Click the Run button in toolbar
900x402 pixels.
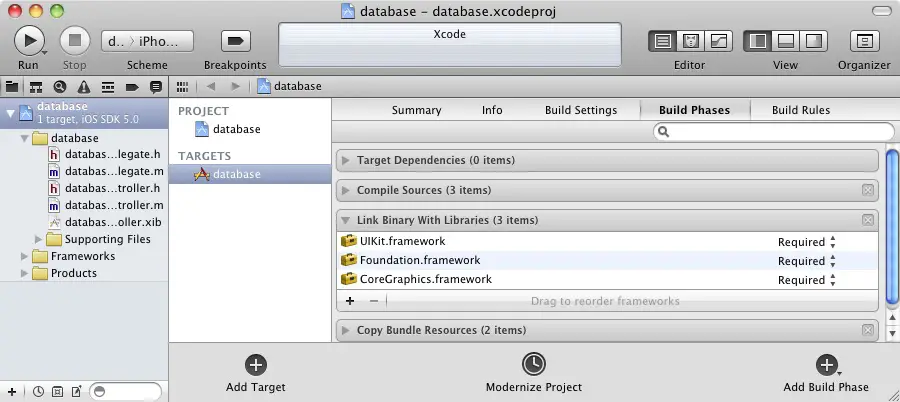29,40
